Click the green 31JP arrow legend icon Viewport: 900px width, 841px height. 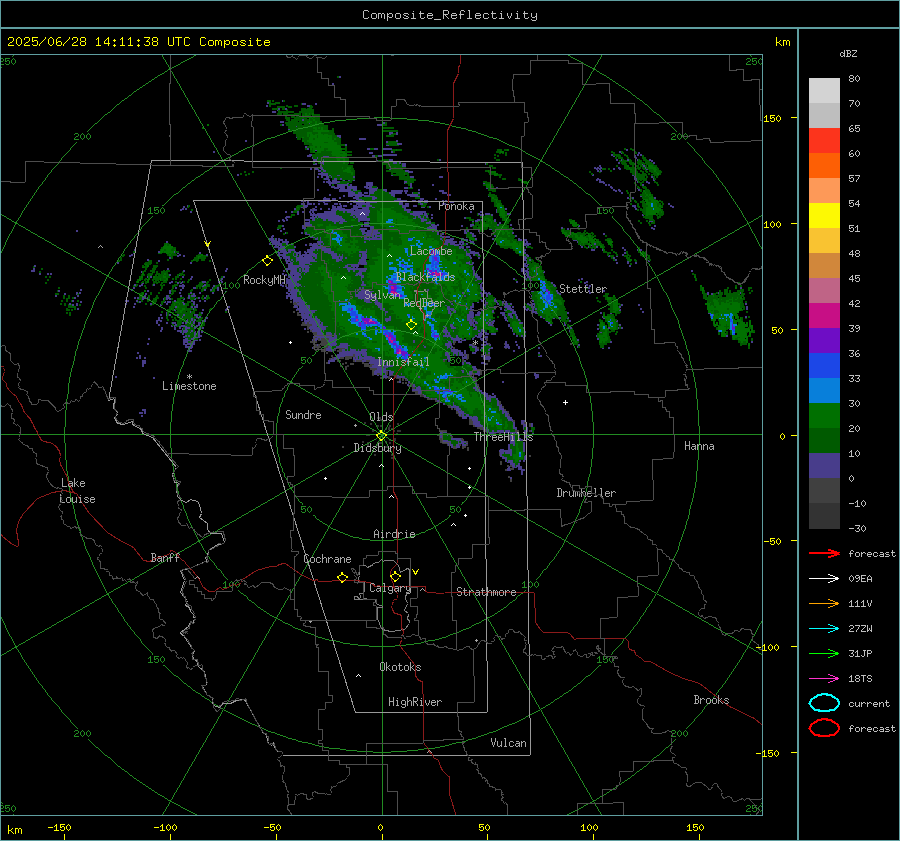click(x=824, y=653)
